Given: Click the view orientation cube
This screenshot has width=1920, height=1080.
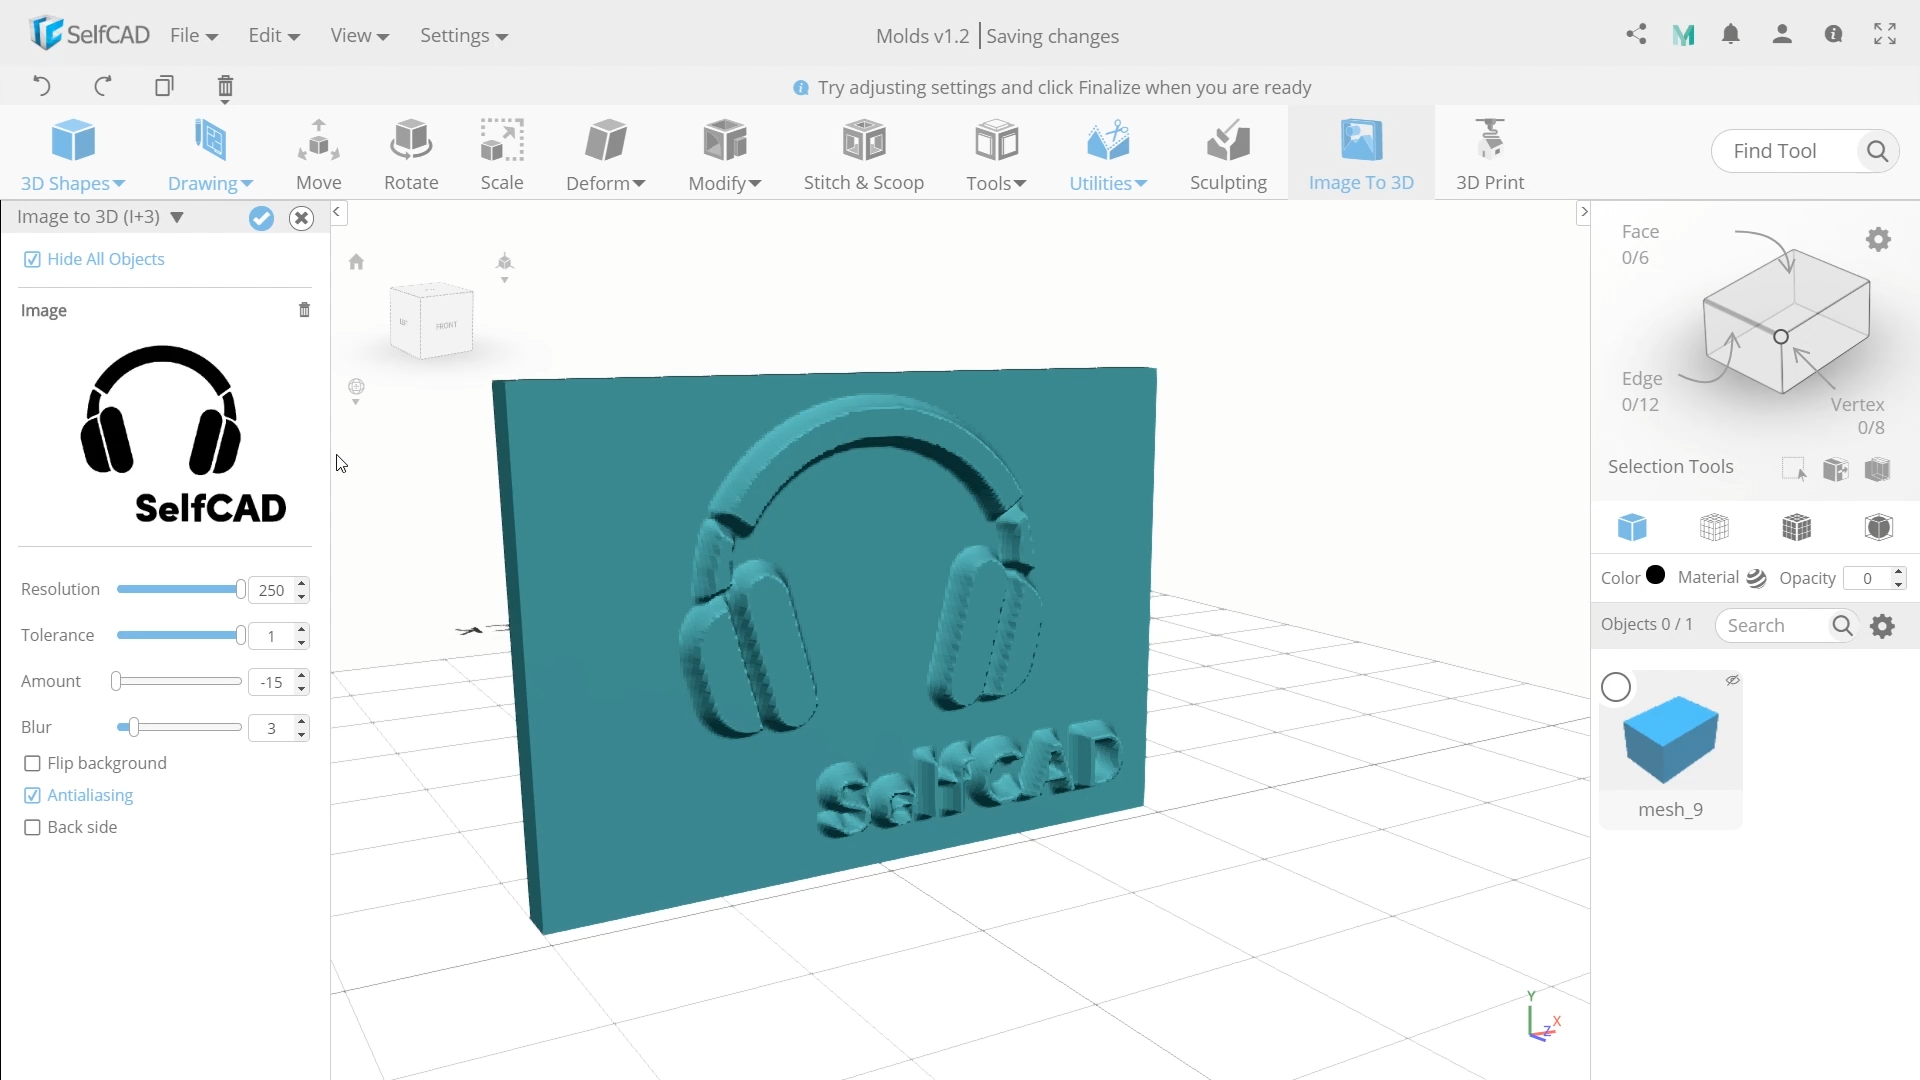Looking at the screenshot, I should pos(431,322).
